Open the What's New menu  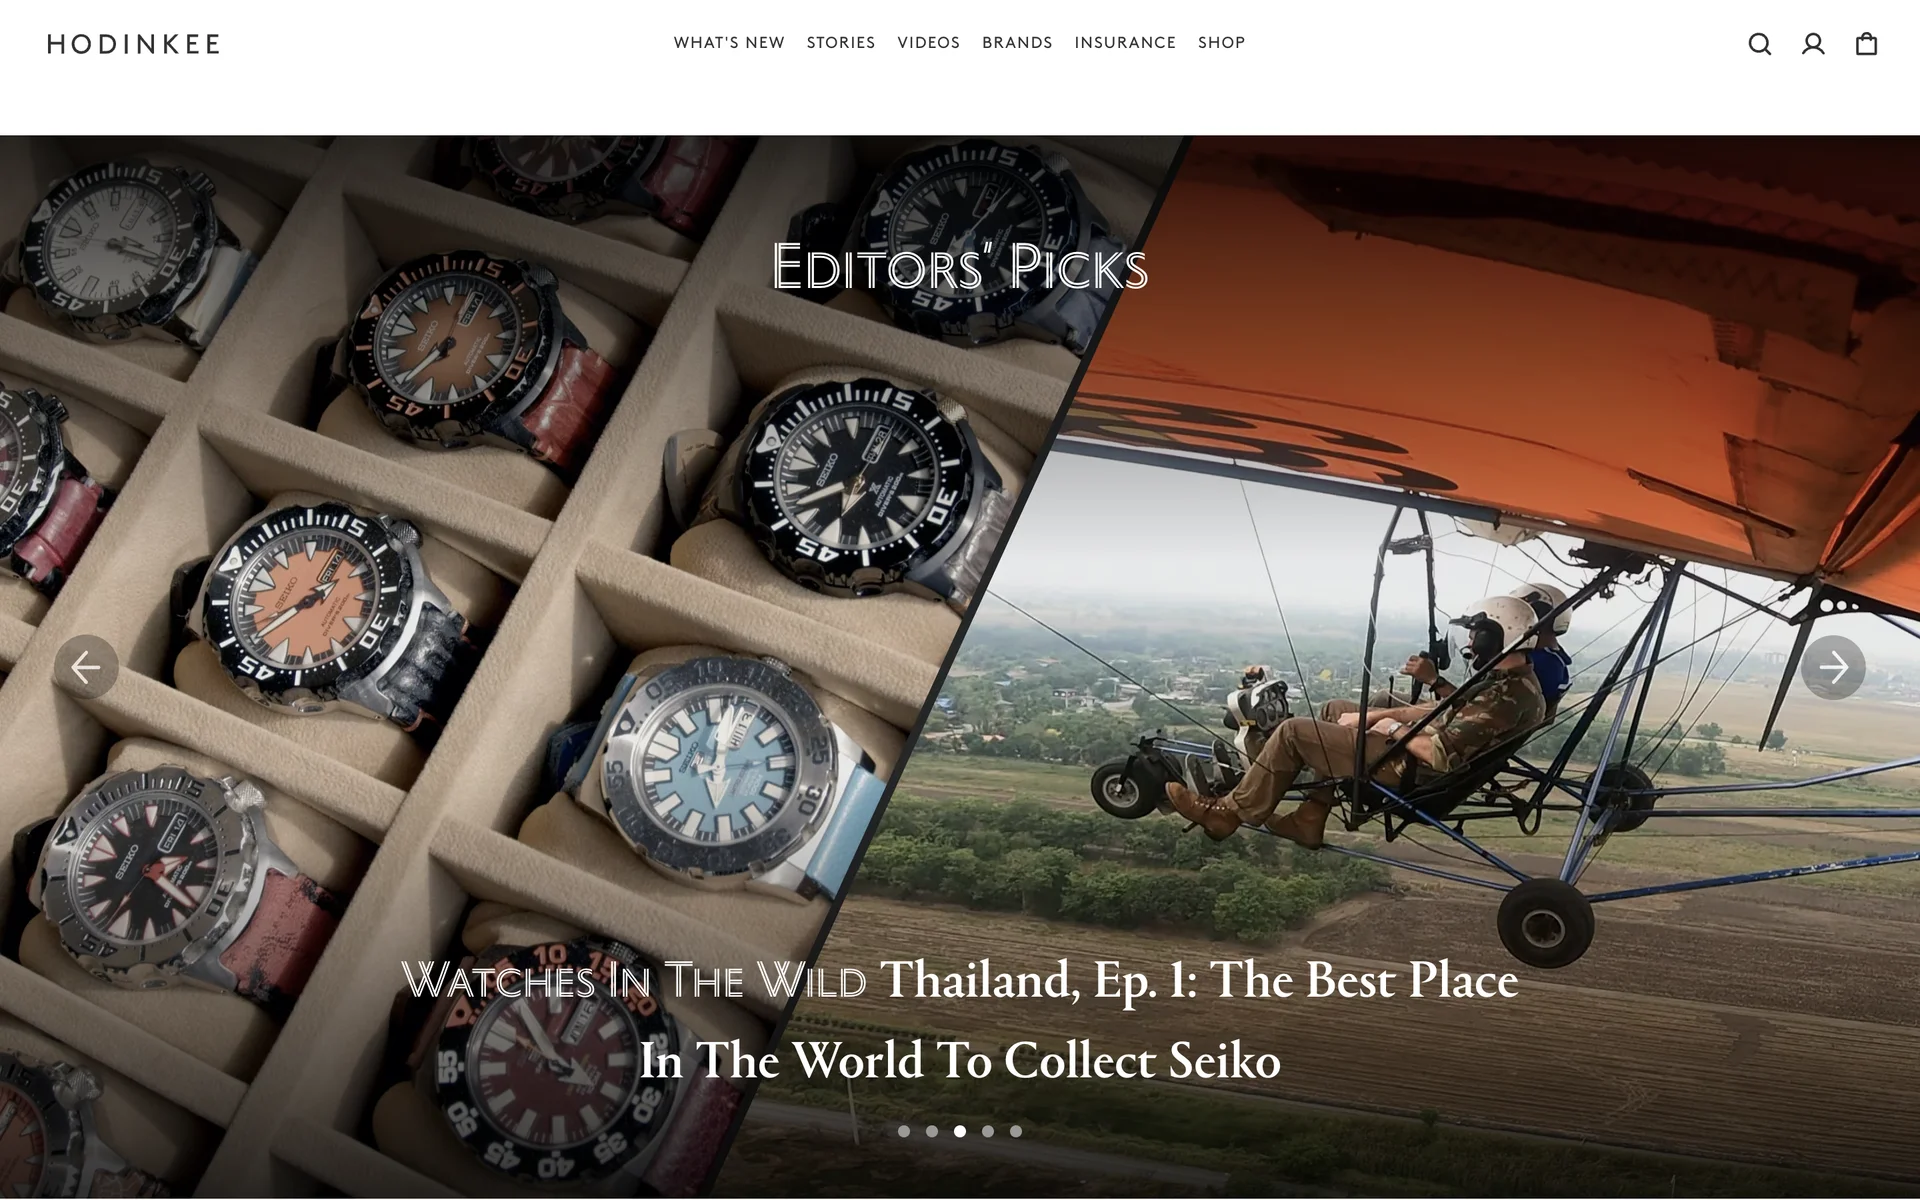[729, 43]
